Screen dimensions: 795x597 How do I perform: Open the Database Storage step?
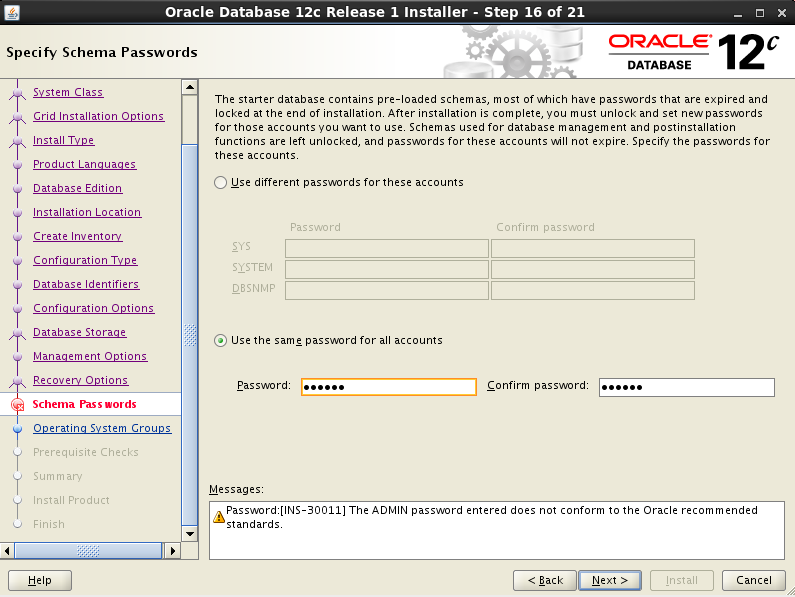coord(80,332)
